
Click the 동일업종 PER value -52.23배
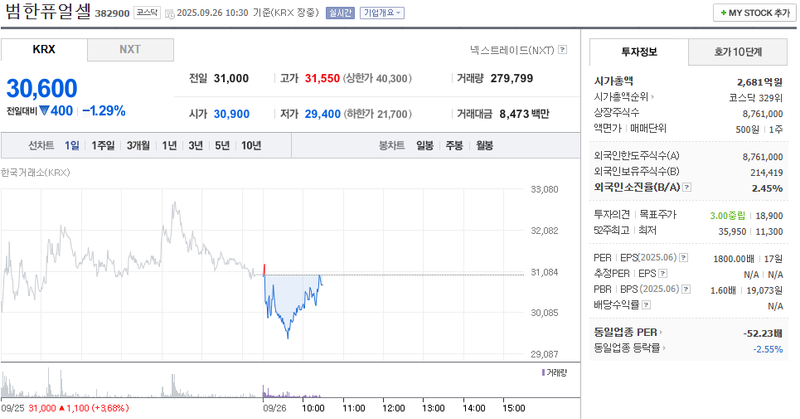click(x=763, y=333)
